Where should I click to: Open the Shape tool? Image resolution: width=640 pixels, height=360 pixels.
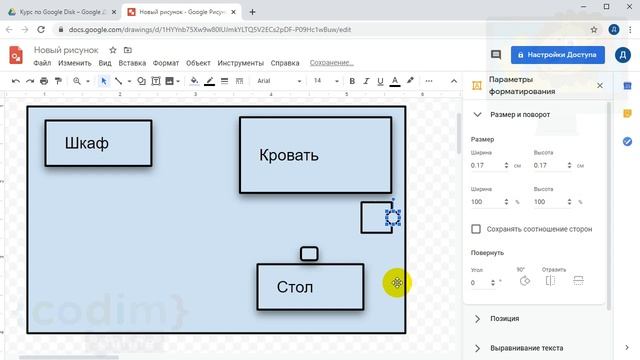click(142, 81)
